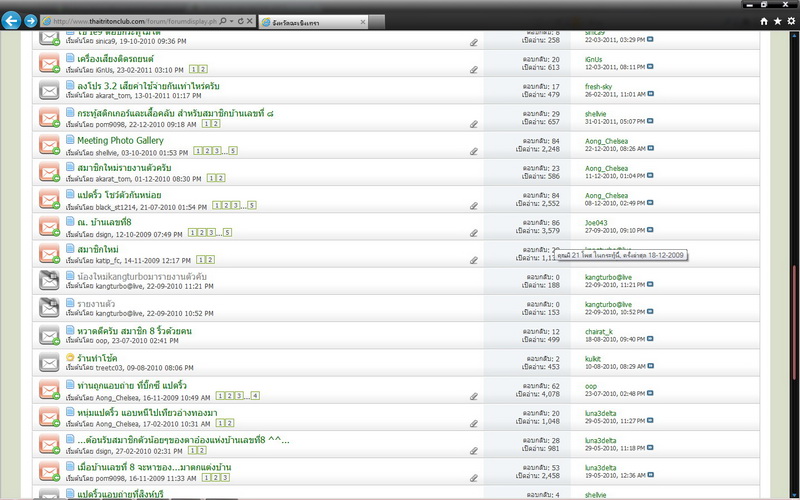The height and width of the screenshot is (500, 800).
Task: Open a new blank tab
Action: click(x=377, y=22)
